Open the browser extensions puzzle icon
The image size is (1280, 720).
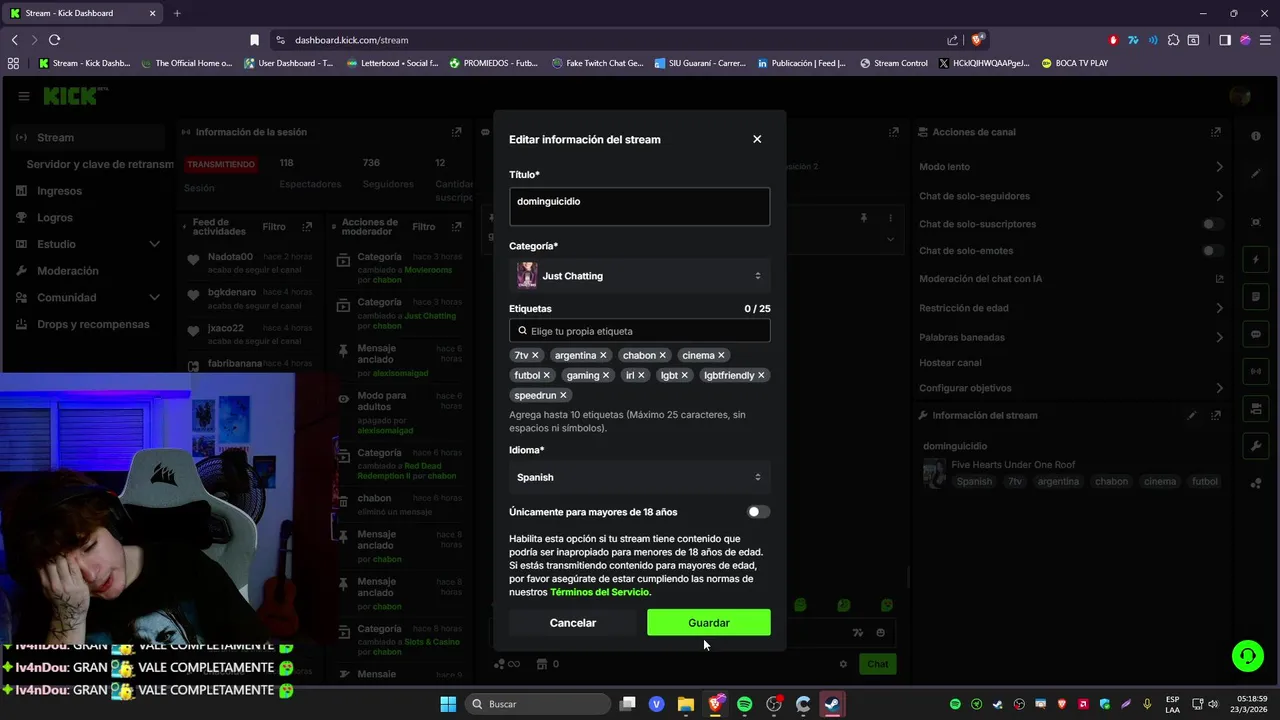(x=1172, y=40)
